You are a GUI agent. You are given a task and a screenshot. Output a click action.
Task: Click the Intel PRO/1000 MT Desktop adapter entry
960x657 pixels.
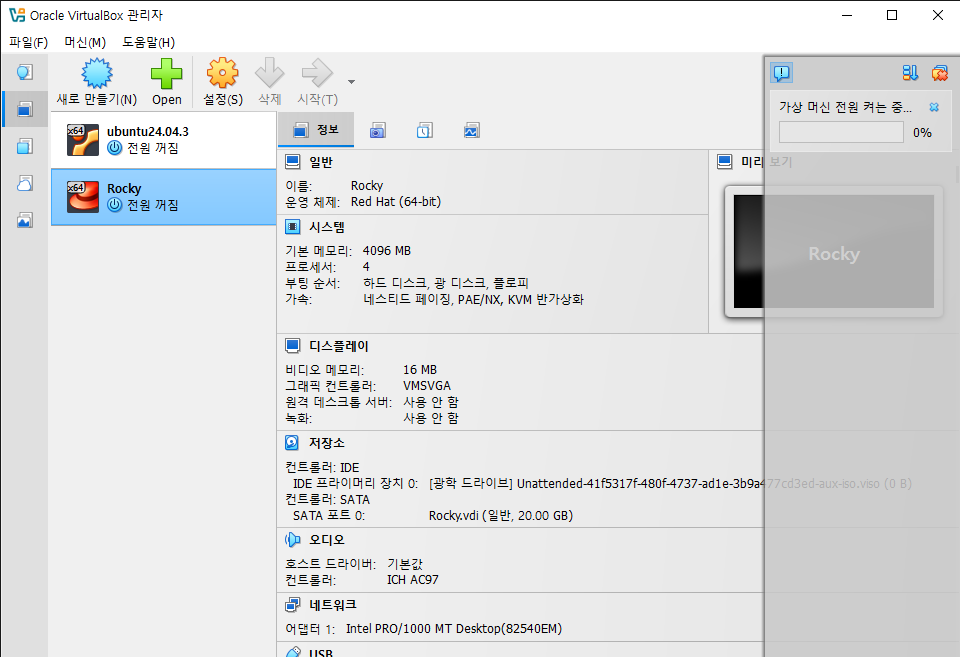point(454,629)
